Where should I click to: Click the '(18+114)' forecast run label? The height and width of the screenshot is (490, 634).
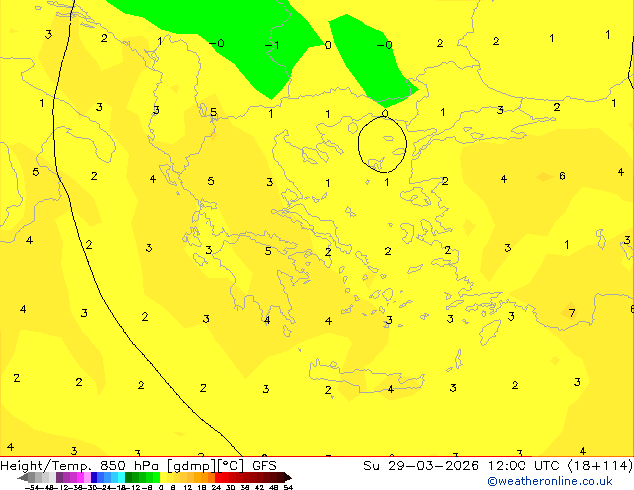(x=600, y=466)
